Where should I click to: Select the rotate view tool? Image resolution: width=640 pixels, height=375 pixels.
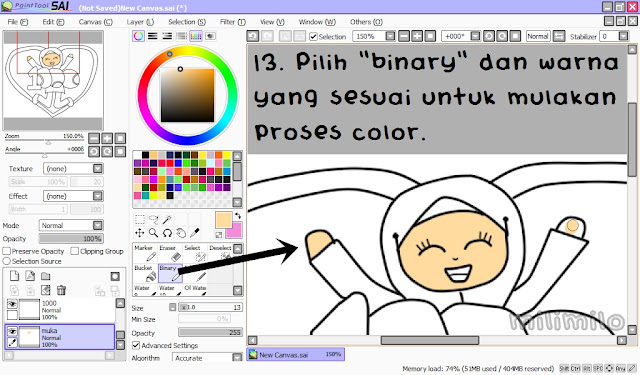point(167,233)
